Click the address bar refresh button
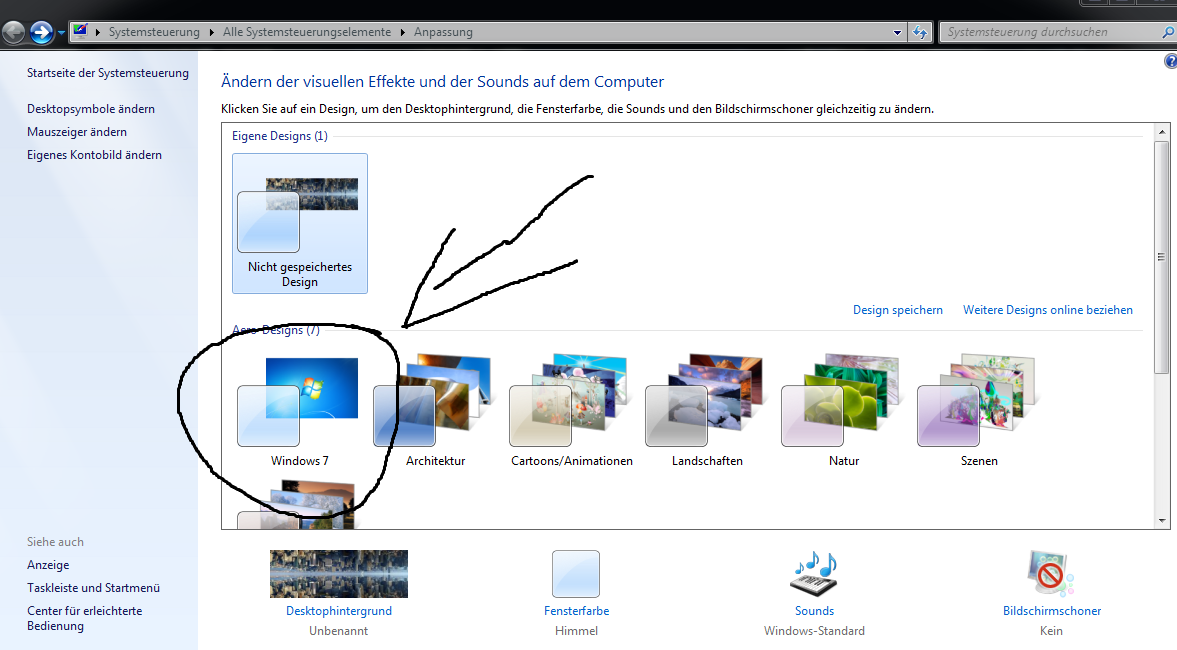The image size is (1177, 650). click(920, 32)
